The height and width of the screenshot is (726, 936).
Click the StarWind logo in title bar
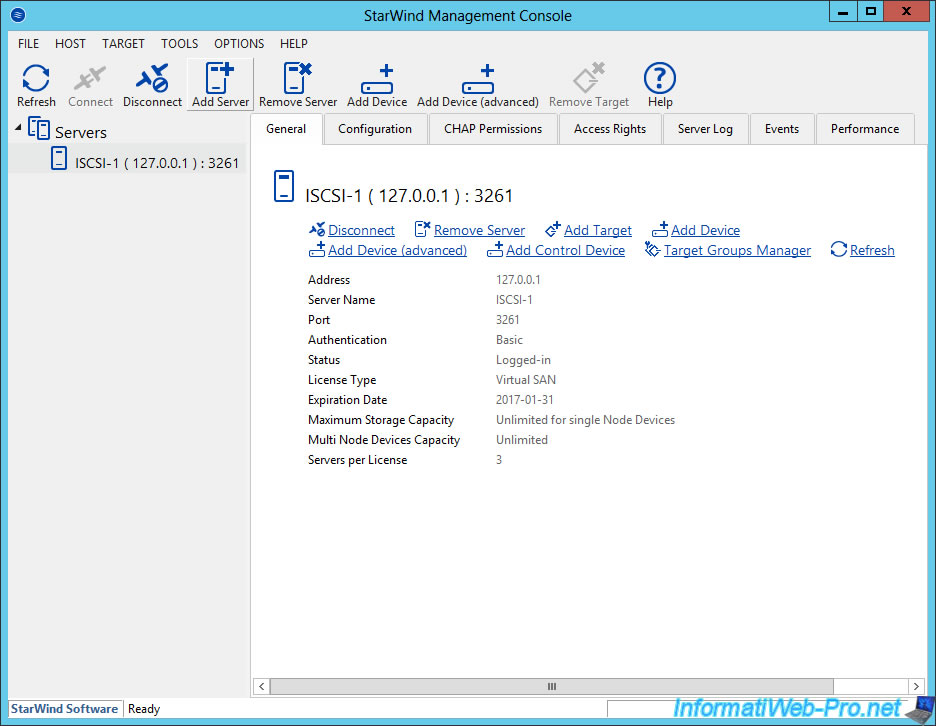pos(18,14)
